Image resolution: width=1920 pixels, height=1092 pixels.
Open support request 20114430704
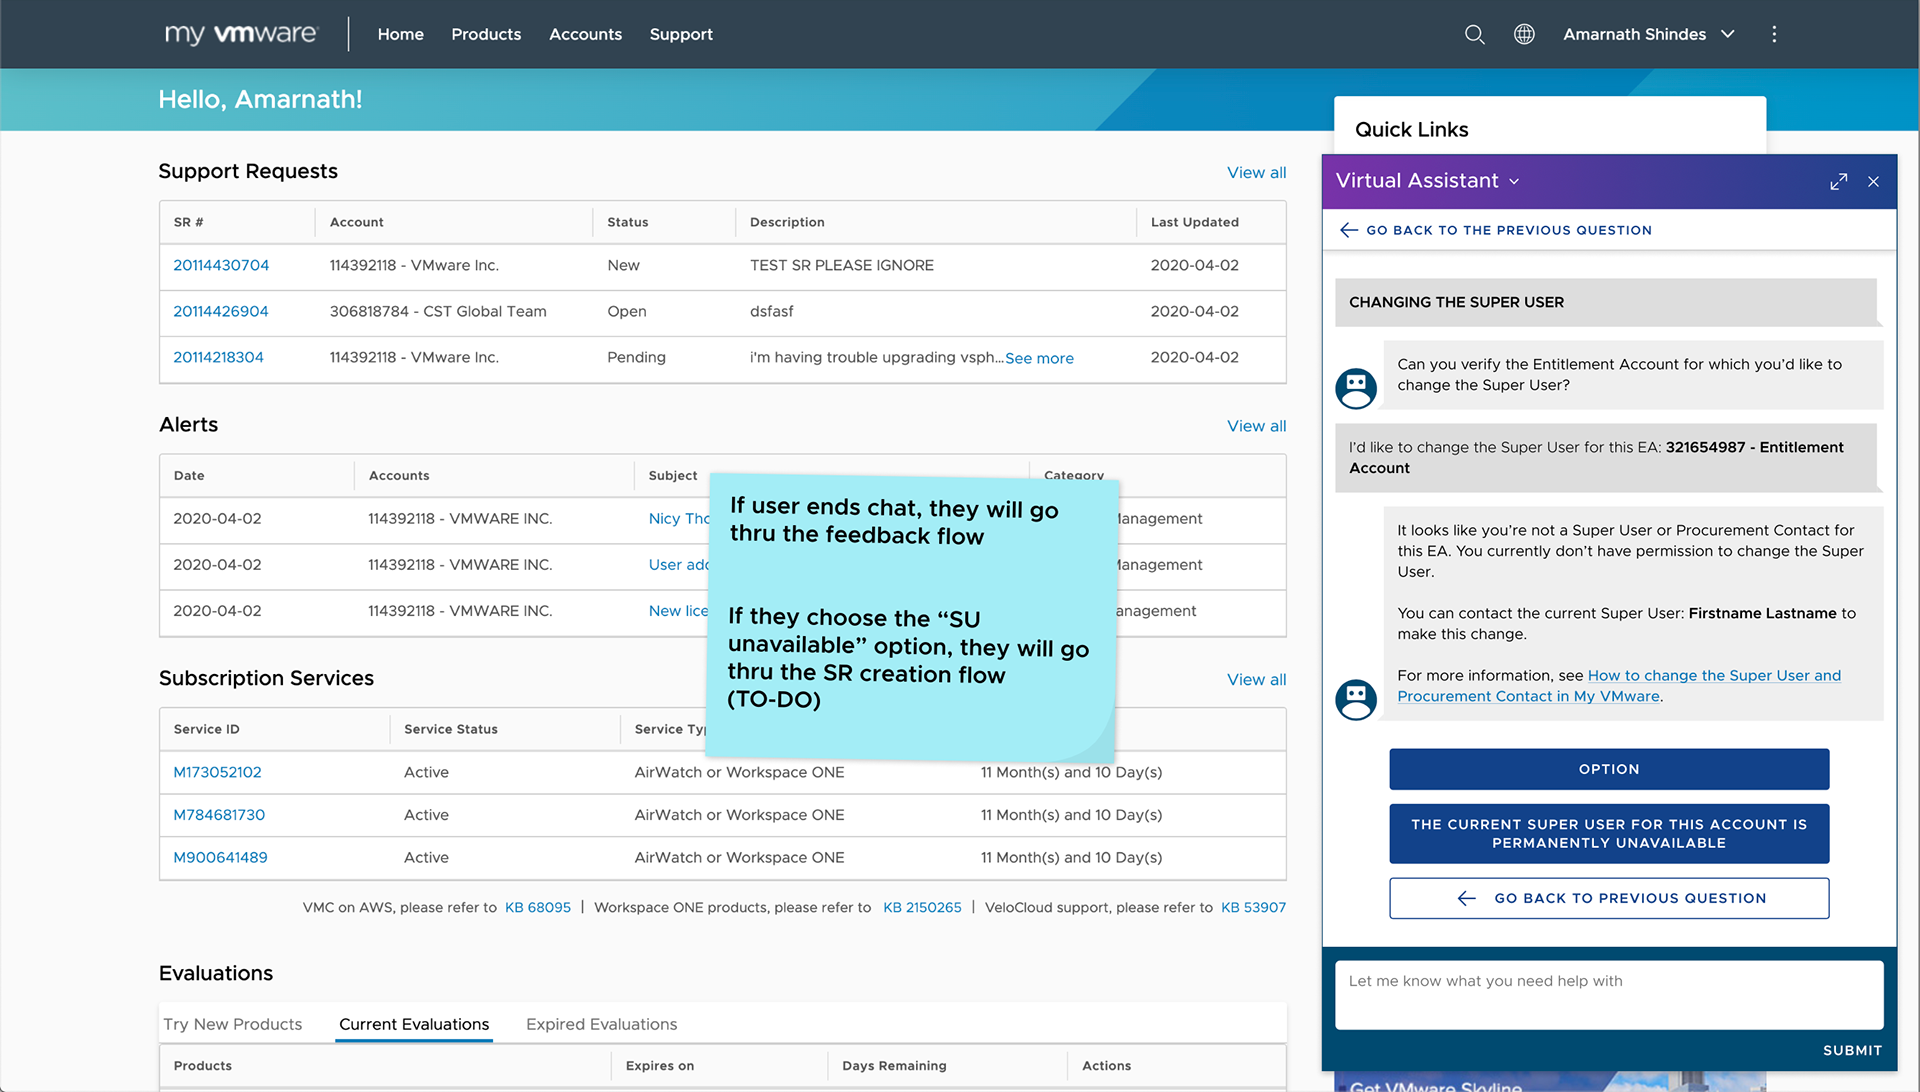(x=221, y=265)
